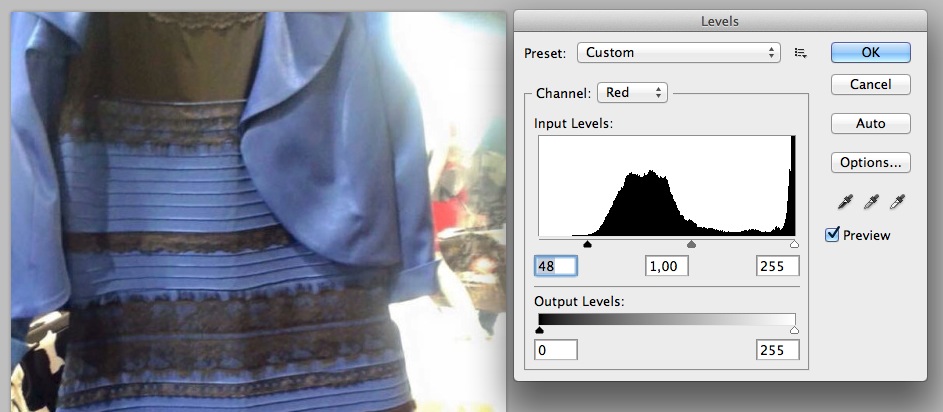The height and width of the screenshot is (412, 943).
Task: Click the midtone gamma field showing 1,00
Action: click(667, 266)
